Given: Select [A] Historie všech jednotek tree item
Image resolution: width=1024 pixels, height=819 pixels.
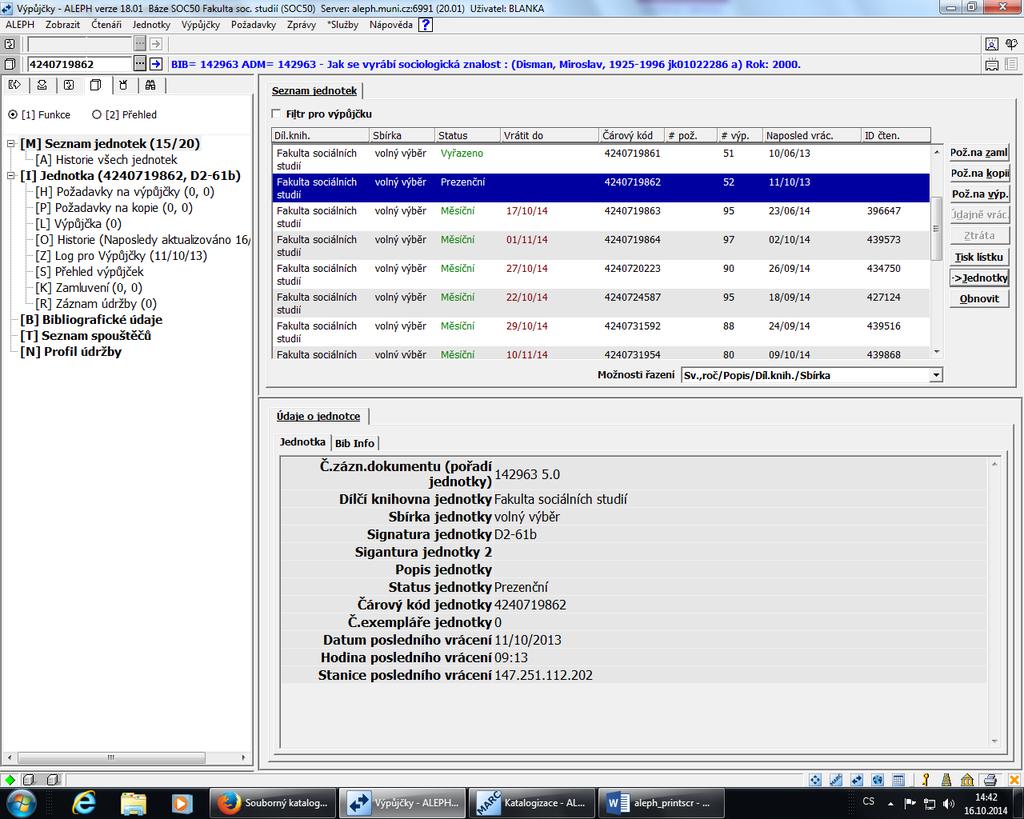Looking at the screenshot, I should coord(106,159).
